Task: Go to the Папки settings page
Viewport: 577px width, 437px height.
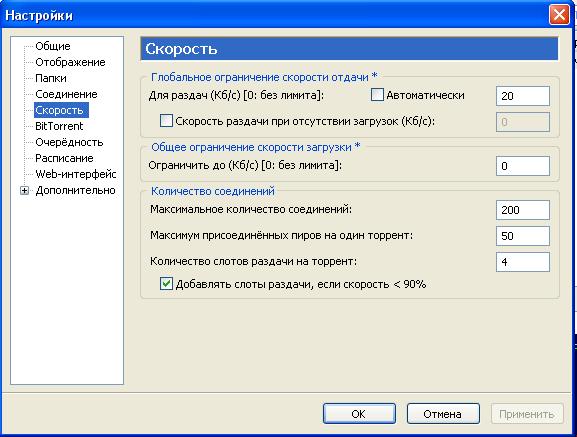Action: (x=51, y=78)
